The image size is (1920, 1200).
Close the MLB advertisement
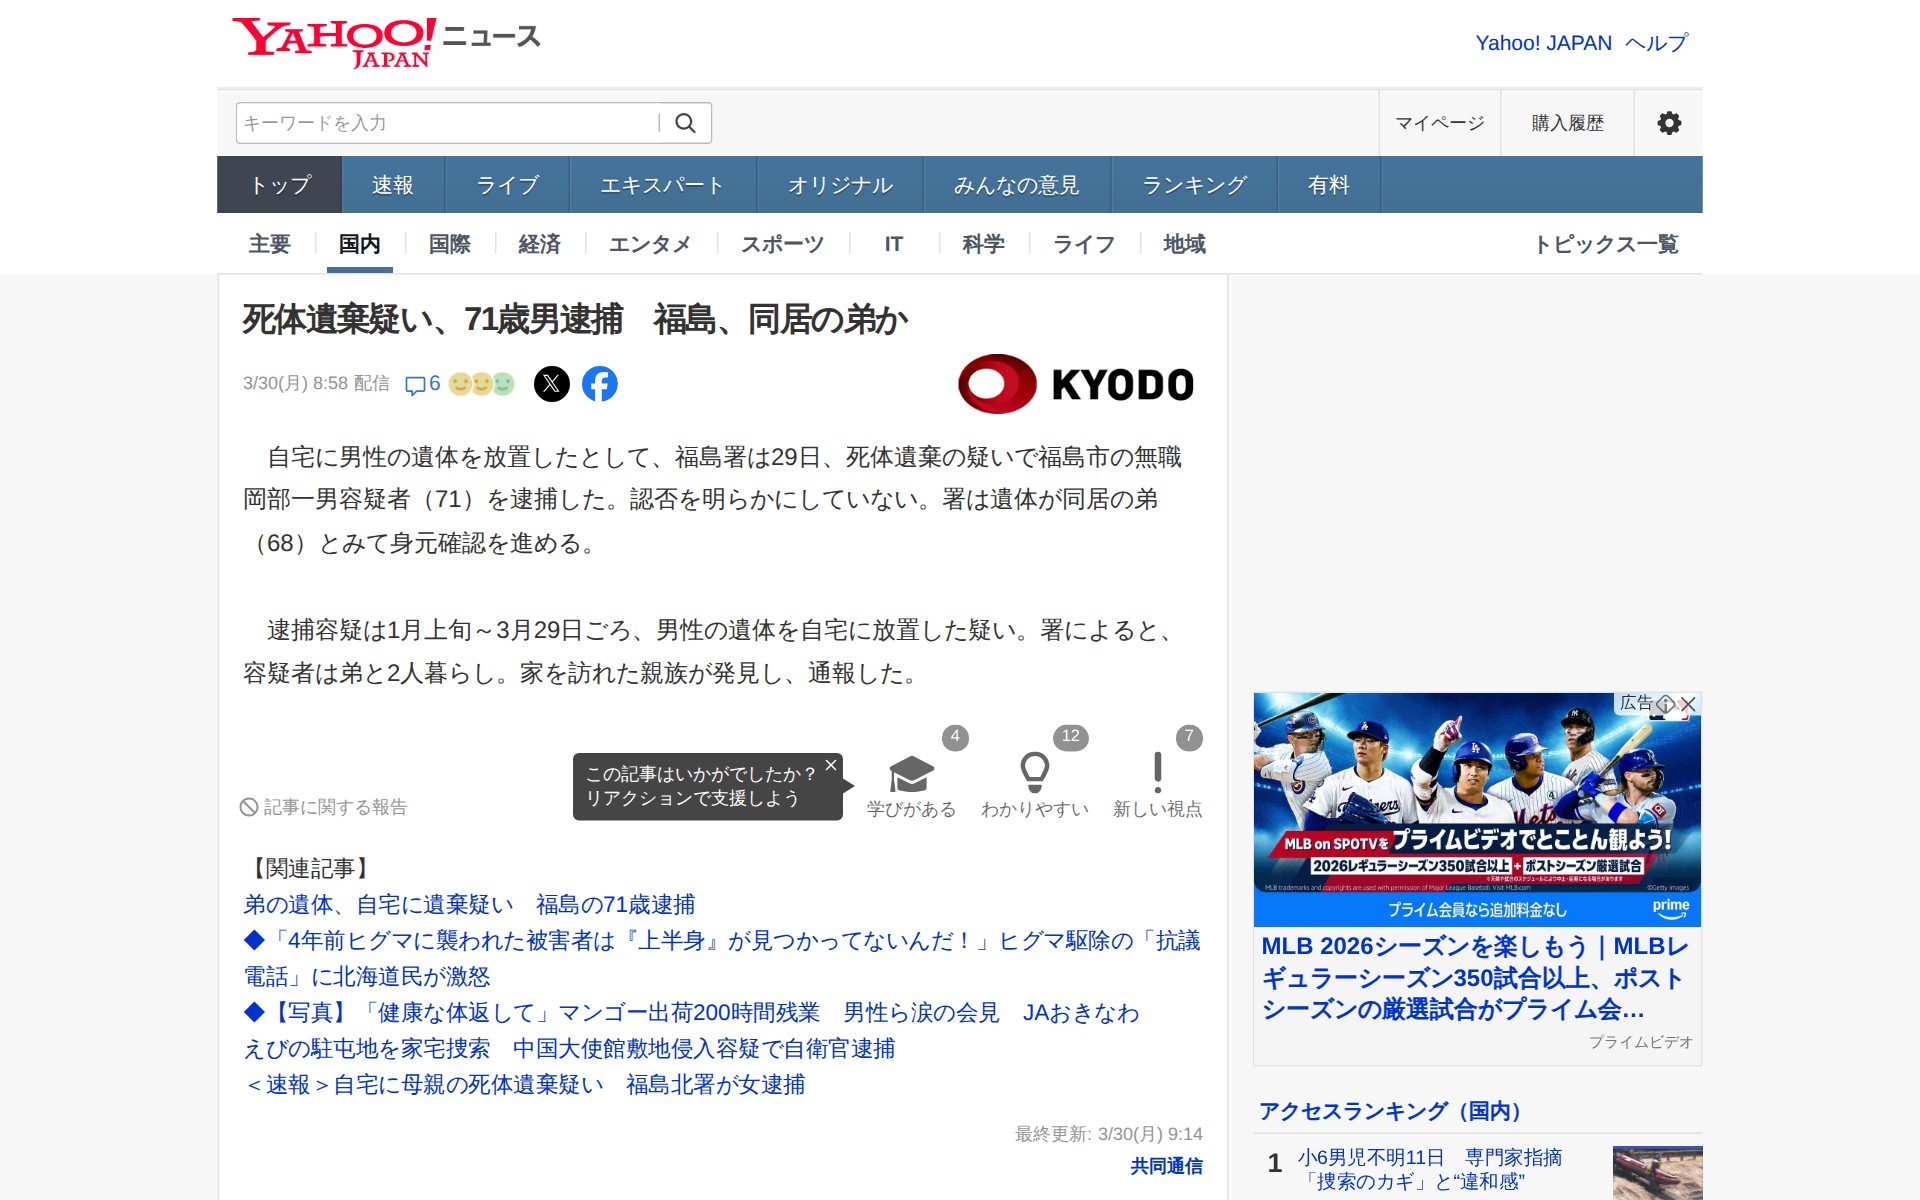pos(1689,704)
